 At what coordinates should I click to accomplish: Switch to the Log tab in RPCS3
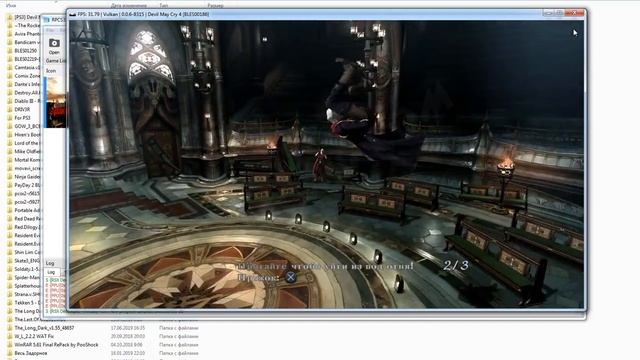coord(51,272)
